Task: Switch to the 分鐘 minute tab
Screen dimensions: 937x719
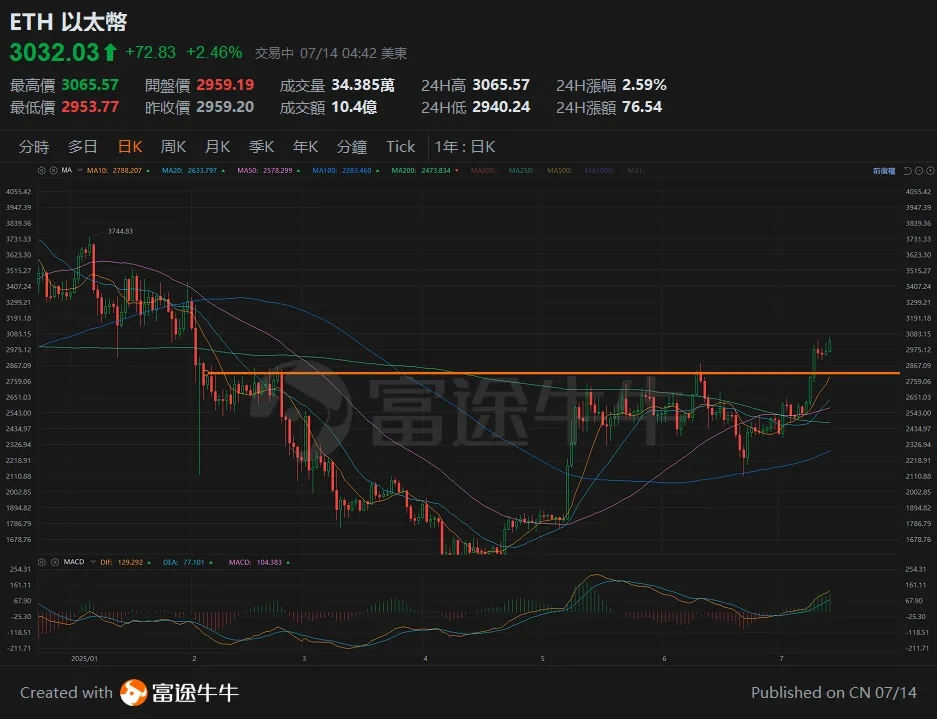Action: point(351,146)
